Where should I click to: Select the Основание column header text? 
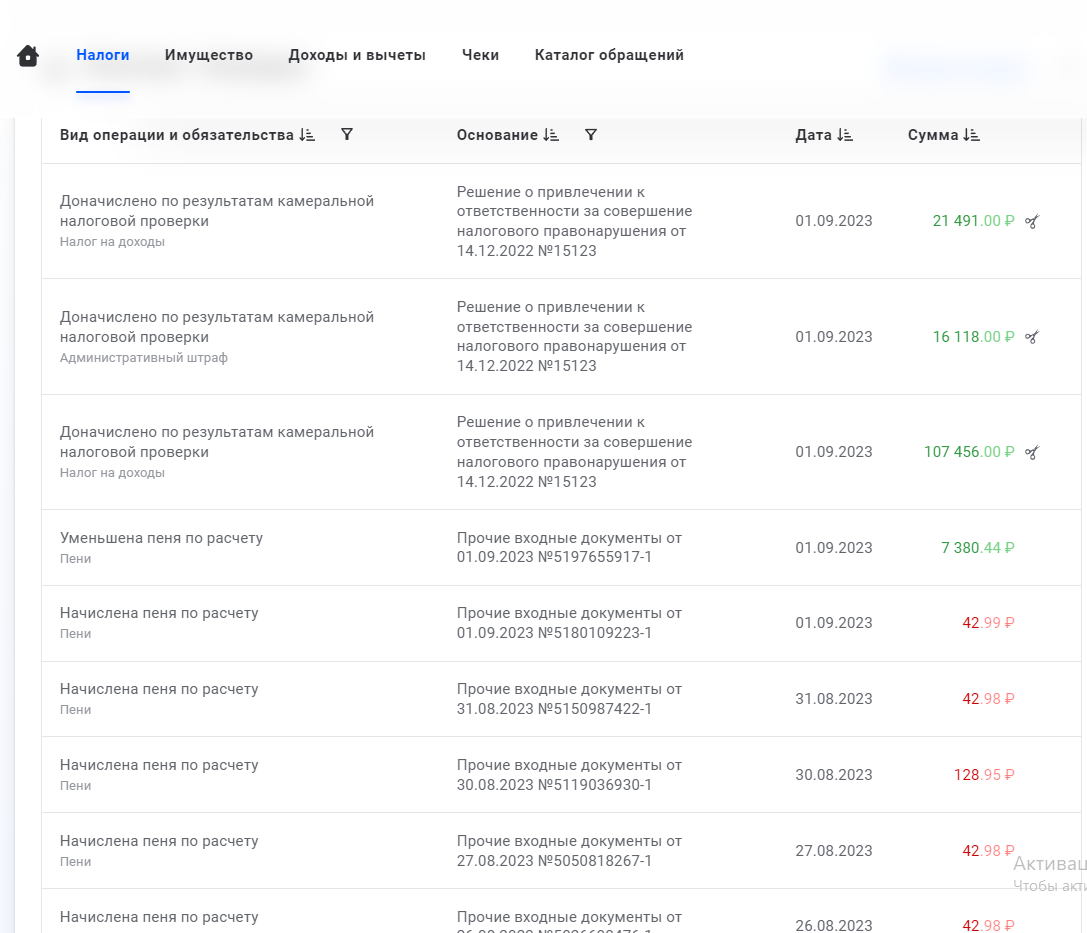click(497, 135)
